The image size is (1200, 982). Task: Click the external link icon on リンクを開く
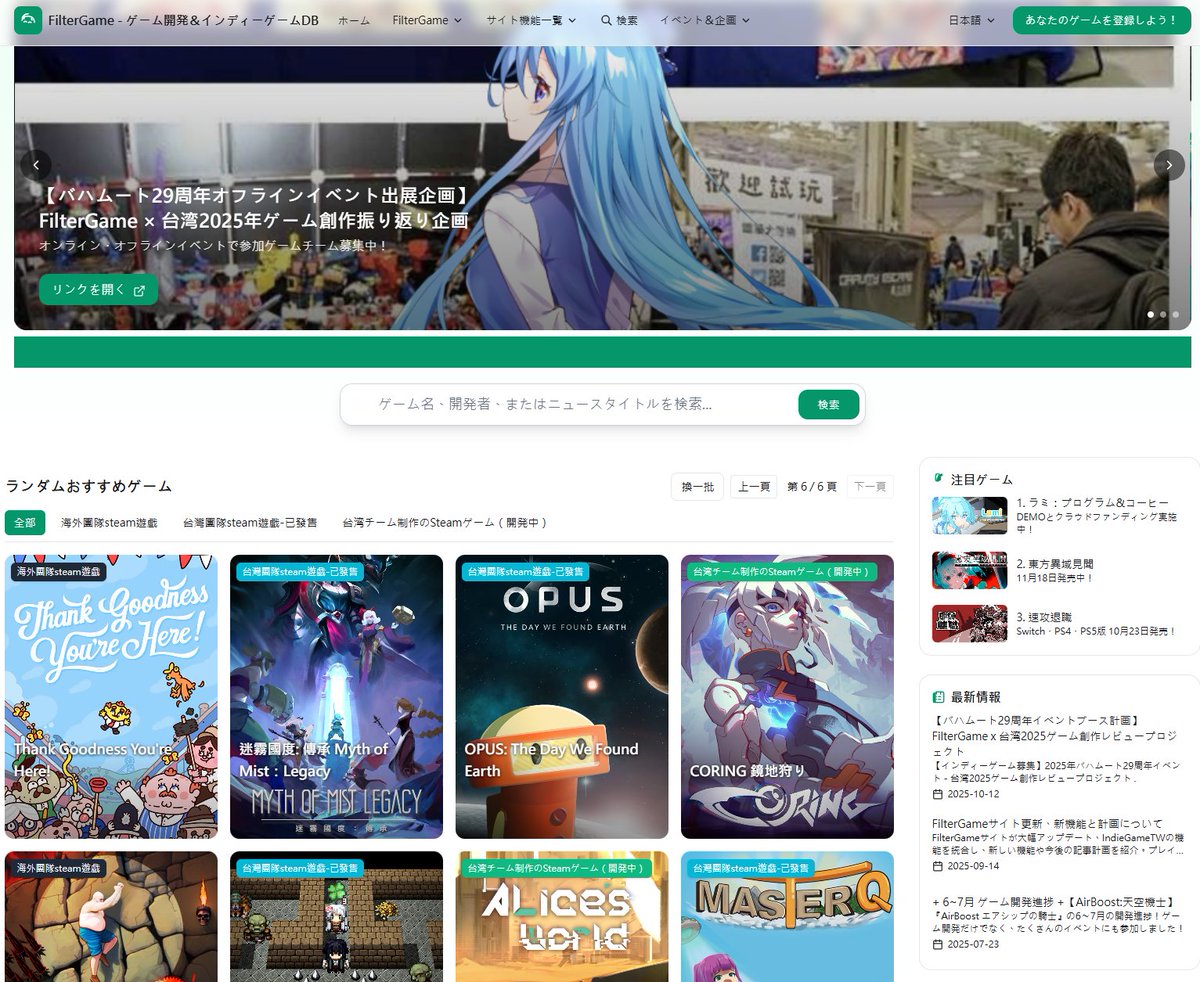139,290
